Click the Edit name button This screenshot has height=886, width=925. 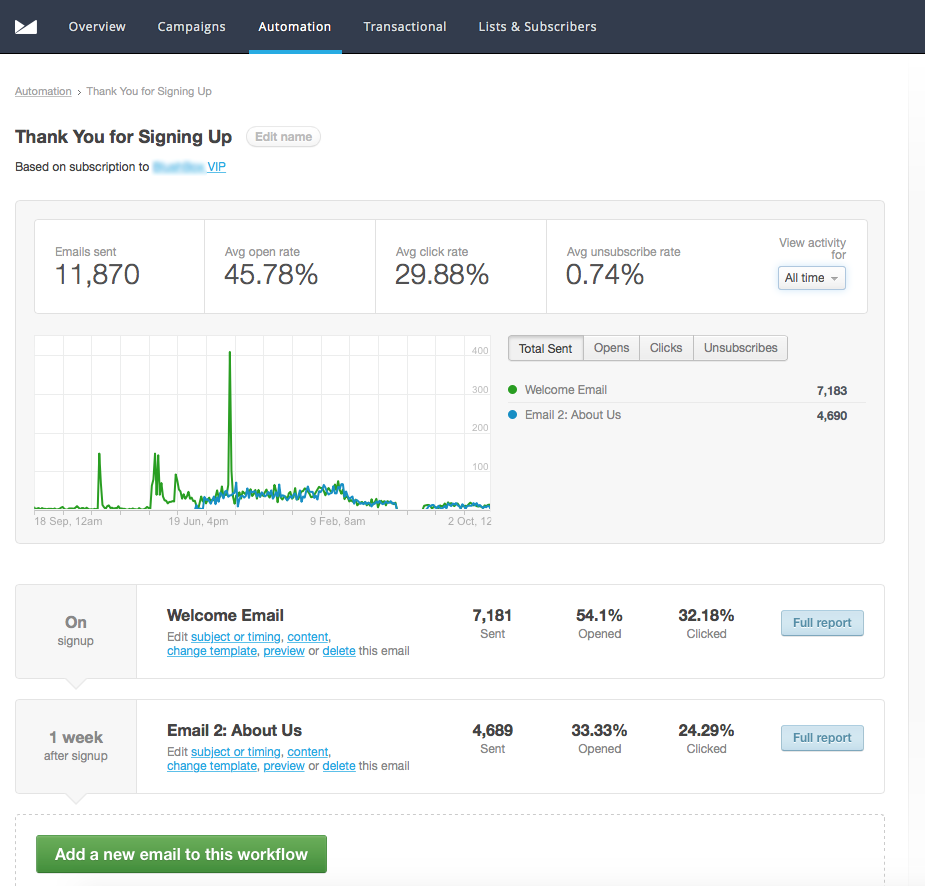tap(283, 137)
